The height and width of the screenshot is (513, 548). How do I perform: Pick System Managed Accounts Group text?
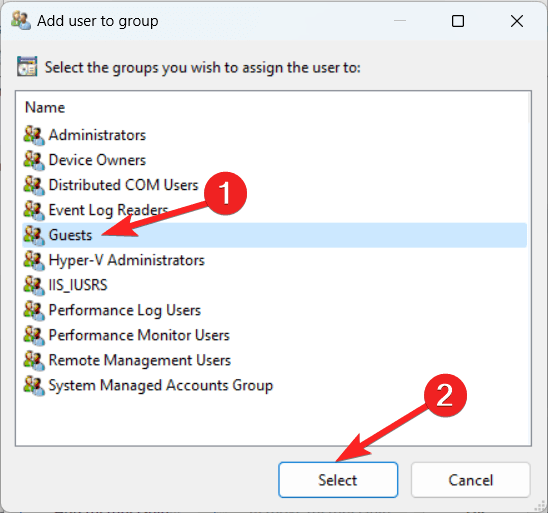tap(161, 386)
